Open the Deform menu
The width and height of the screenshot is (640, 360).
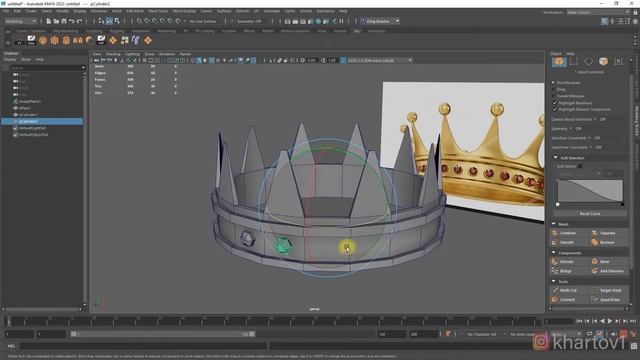tap(242, 11)
